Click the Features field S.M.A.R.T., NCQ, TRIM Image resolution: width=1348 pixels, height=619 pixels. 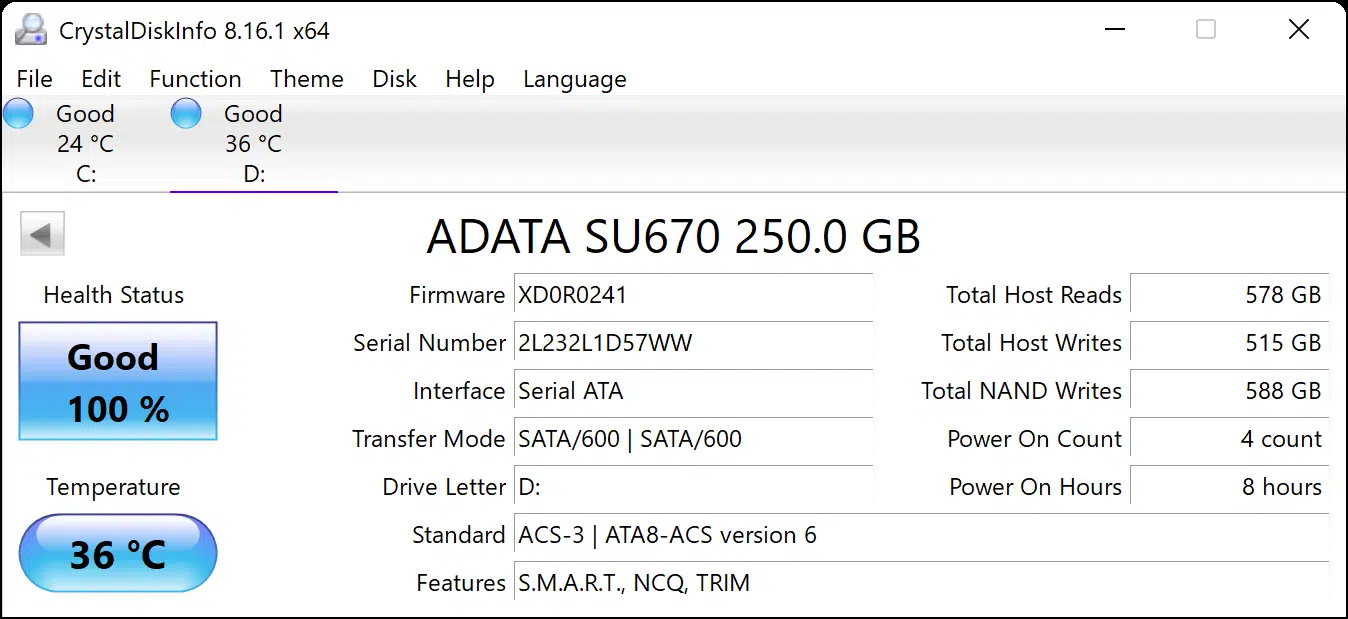click(921, 583)
